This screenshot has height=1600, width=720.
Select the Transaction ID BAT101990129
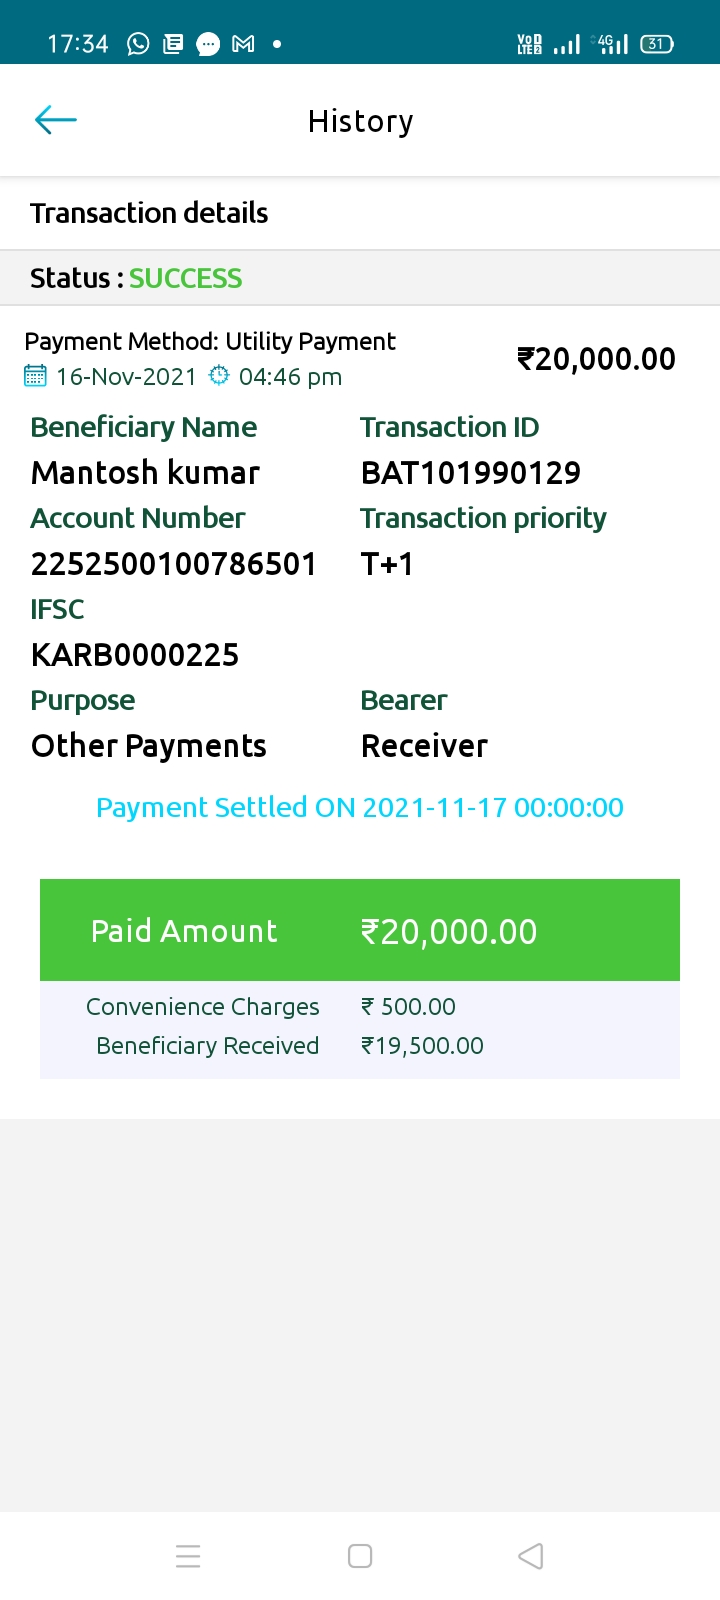(x=470, y=473)
